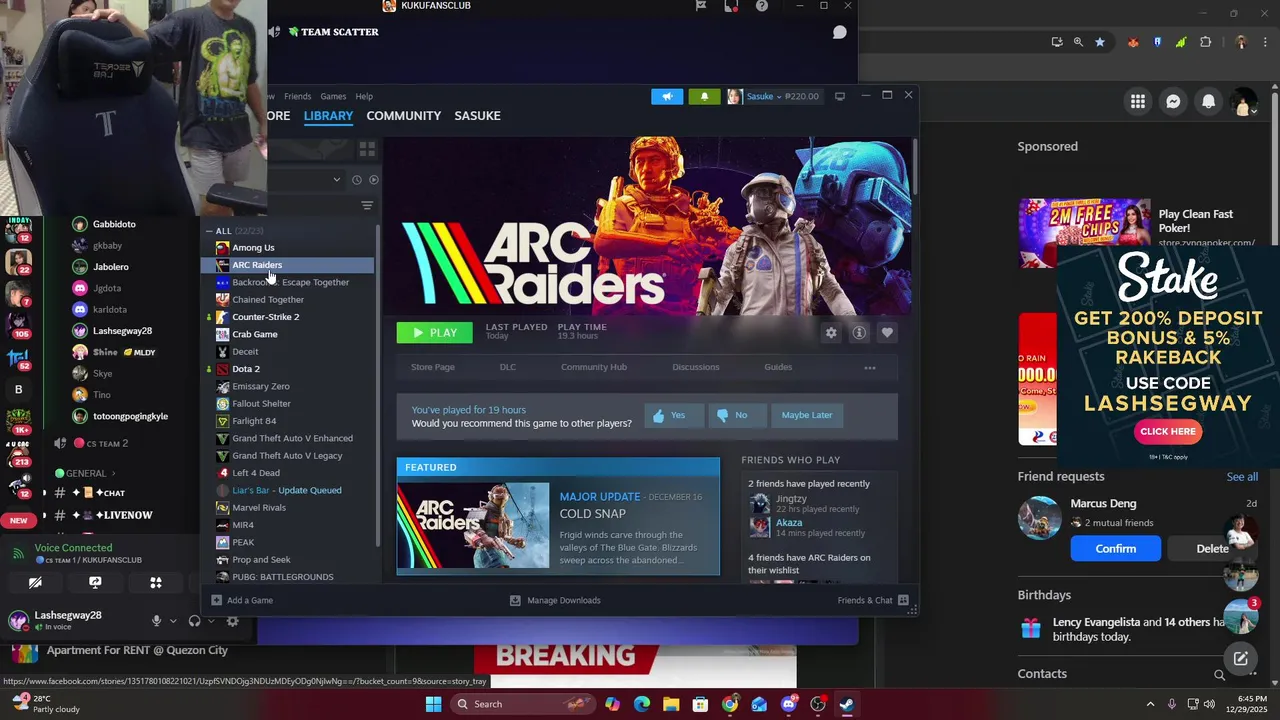Select Marvel Rivals in the library list

pyautogui.click(x=259, y=508)
